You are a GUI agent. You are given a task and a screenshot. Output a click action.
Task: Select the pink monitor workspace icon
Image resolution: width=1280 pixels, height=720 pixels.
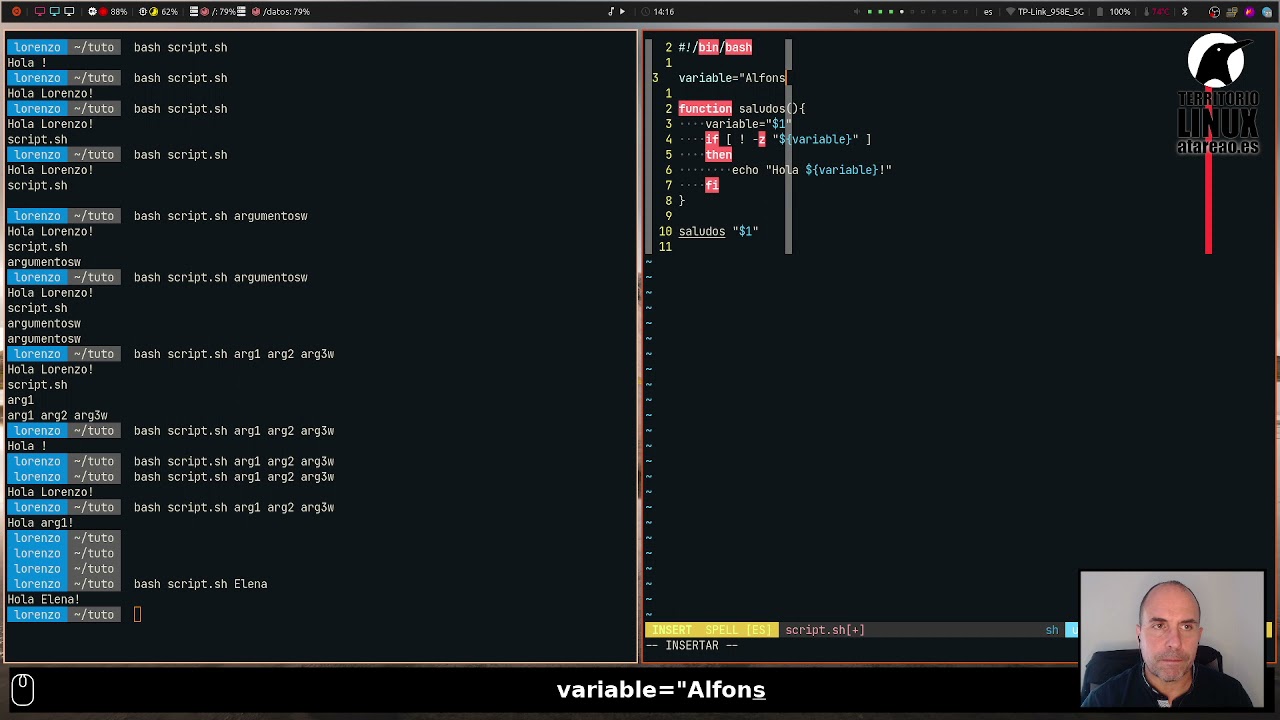(x=40, y=12)
